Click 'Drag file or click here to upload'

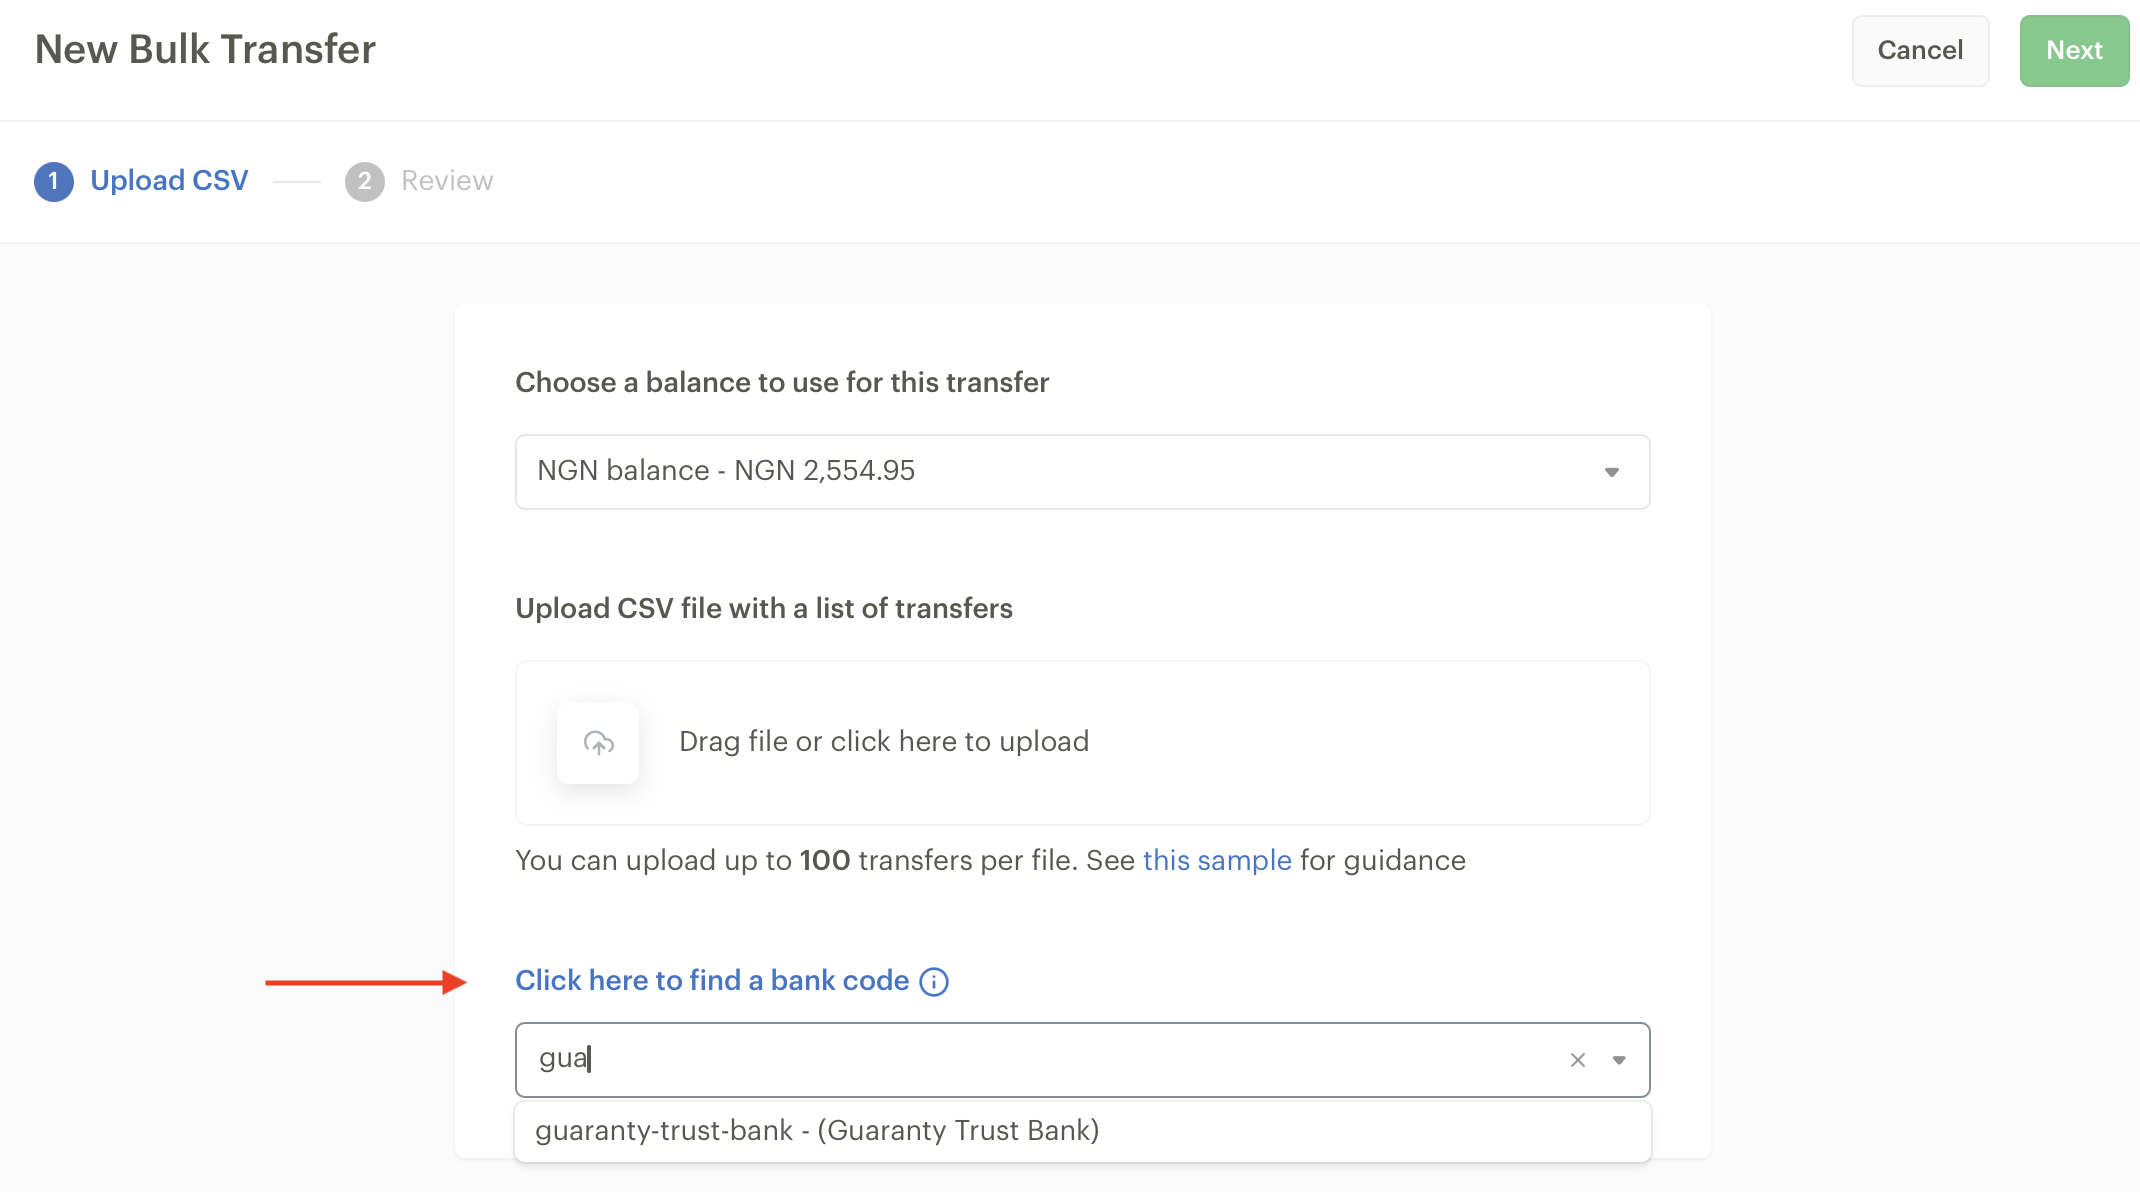tap(884, 742)
